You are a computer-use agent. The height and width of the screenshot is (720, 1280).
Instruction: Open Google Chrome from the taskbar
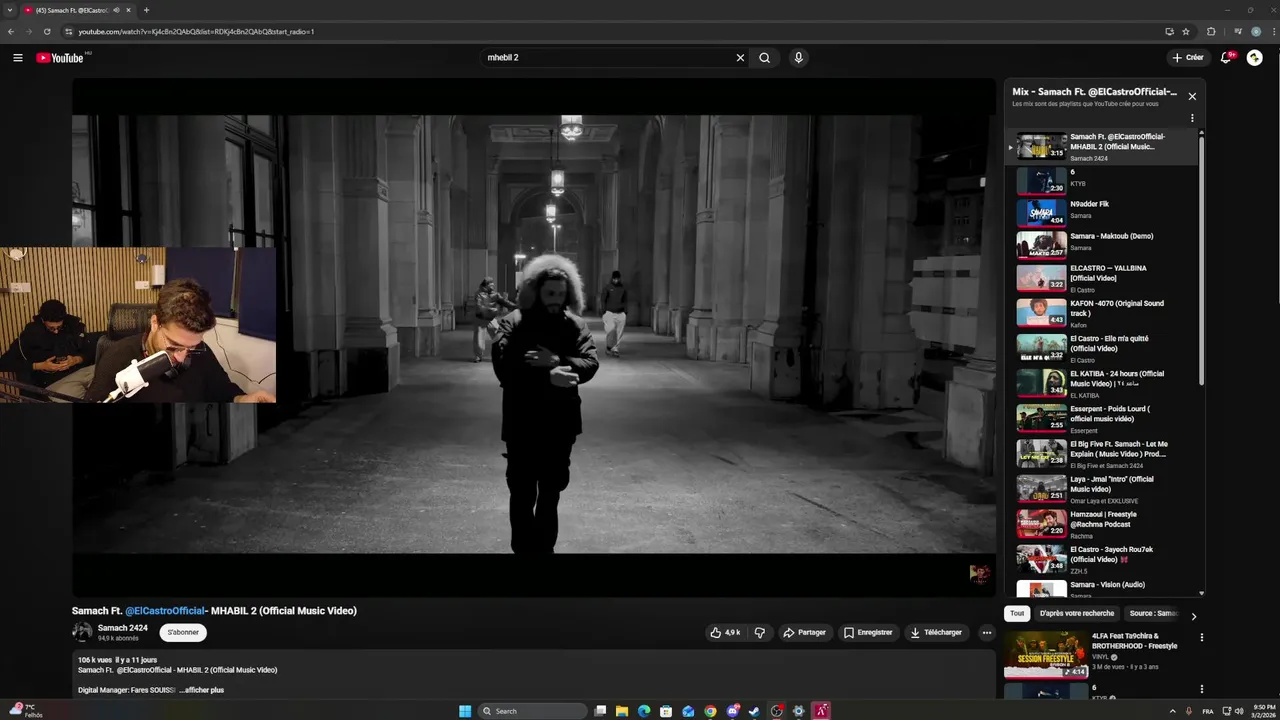[710, 711]
